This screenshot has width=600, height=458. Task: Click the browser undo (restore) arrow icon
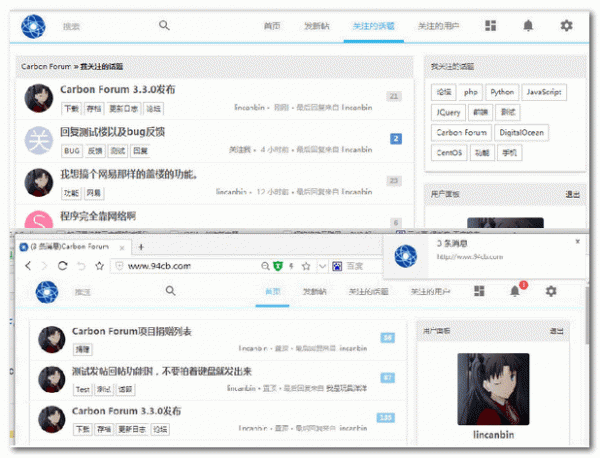pos(81,266)
